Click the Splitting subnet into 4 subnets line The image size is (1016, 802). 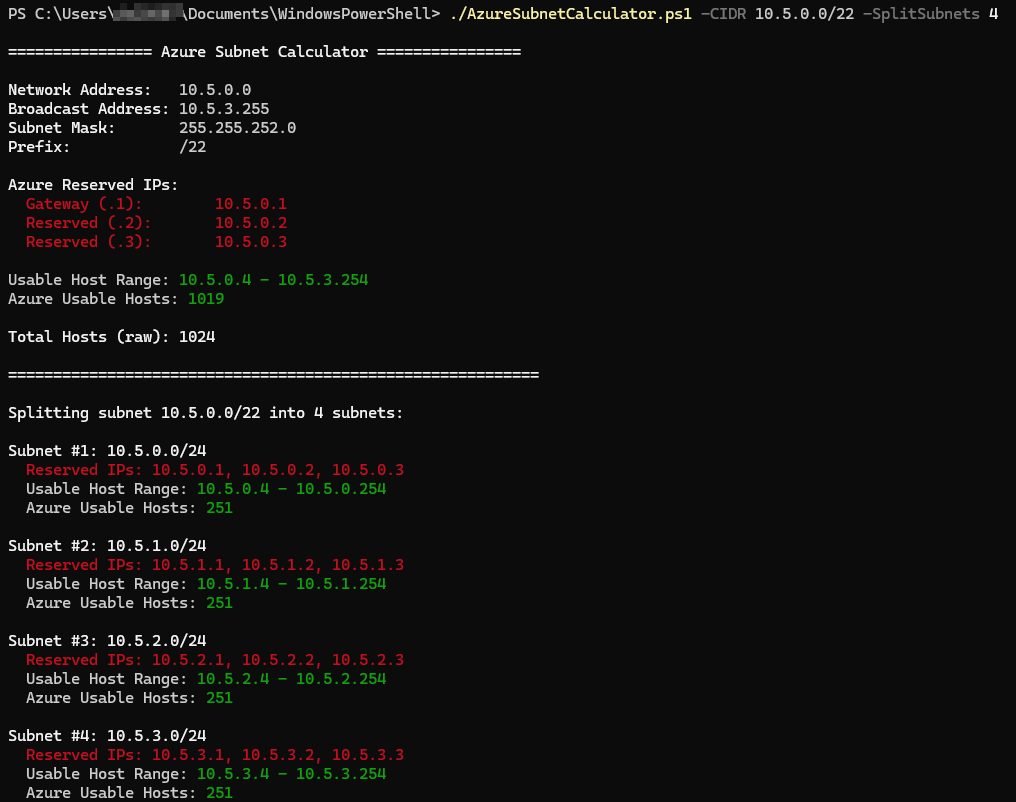[205, 413]
